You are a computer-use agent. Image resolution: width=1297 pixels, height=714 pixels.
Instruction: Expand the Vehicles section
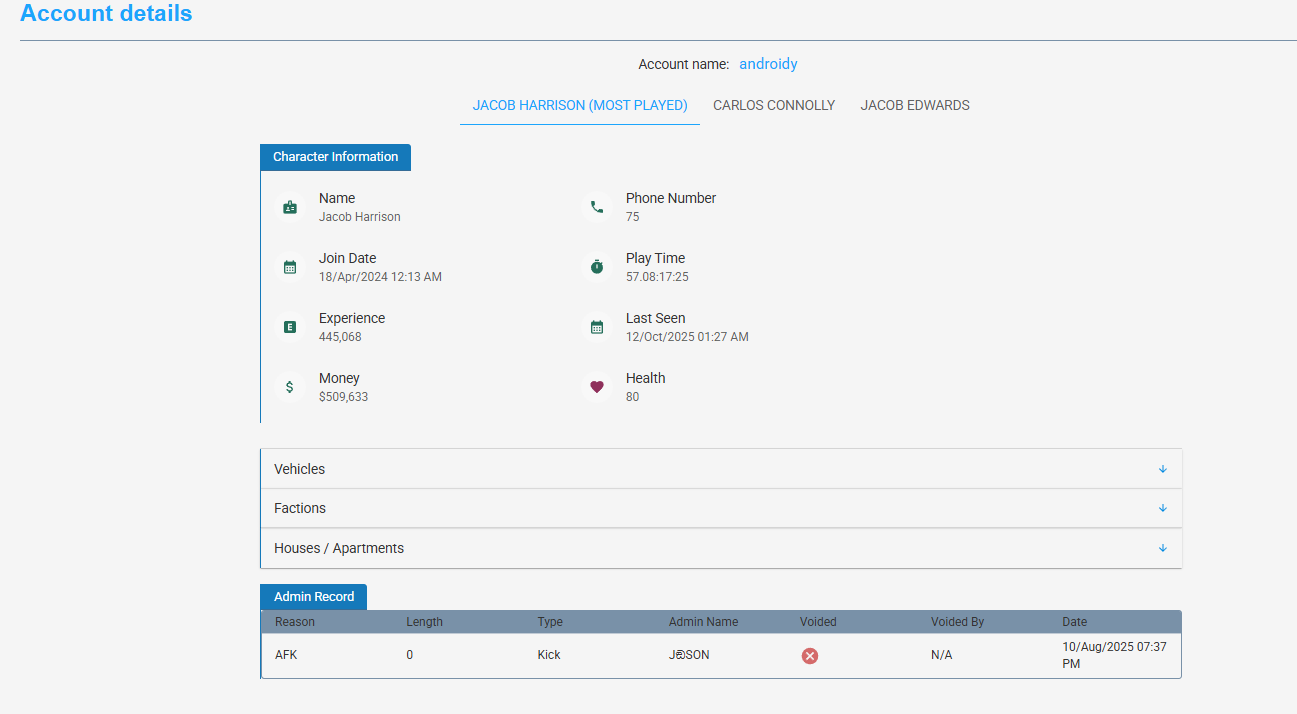721,469
